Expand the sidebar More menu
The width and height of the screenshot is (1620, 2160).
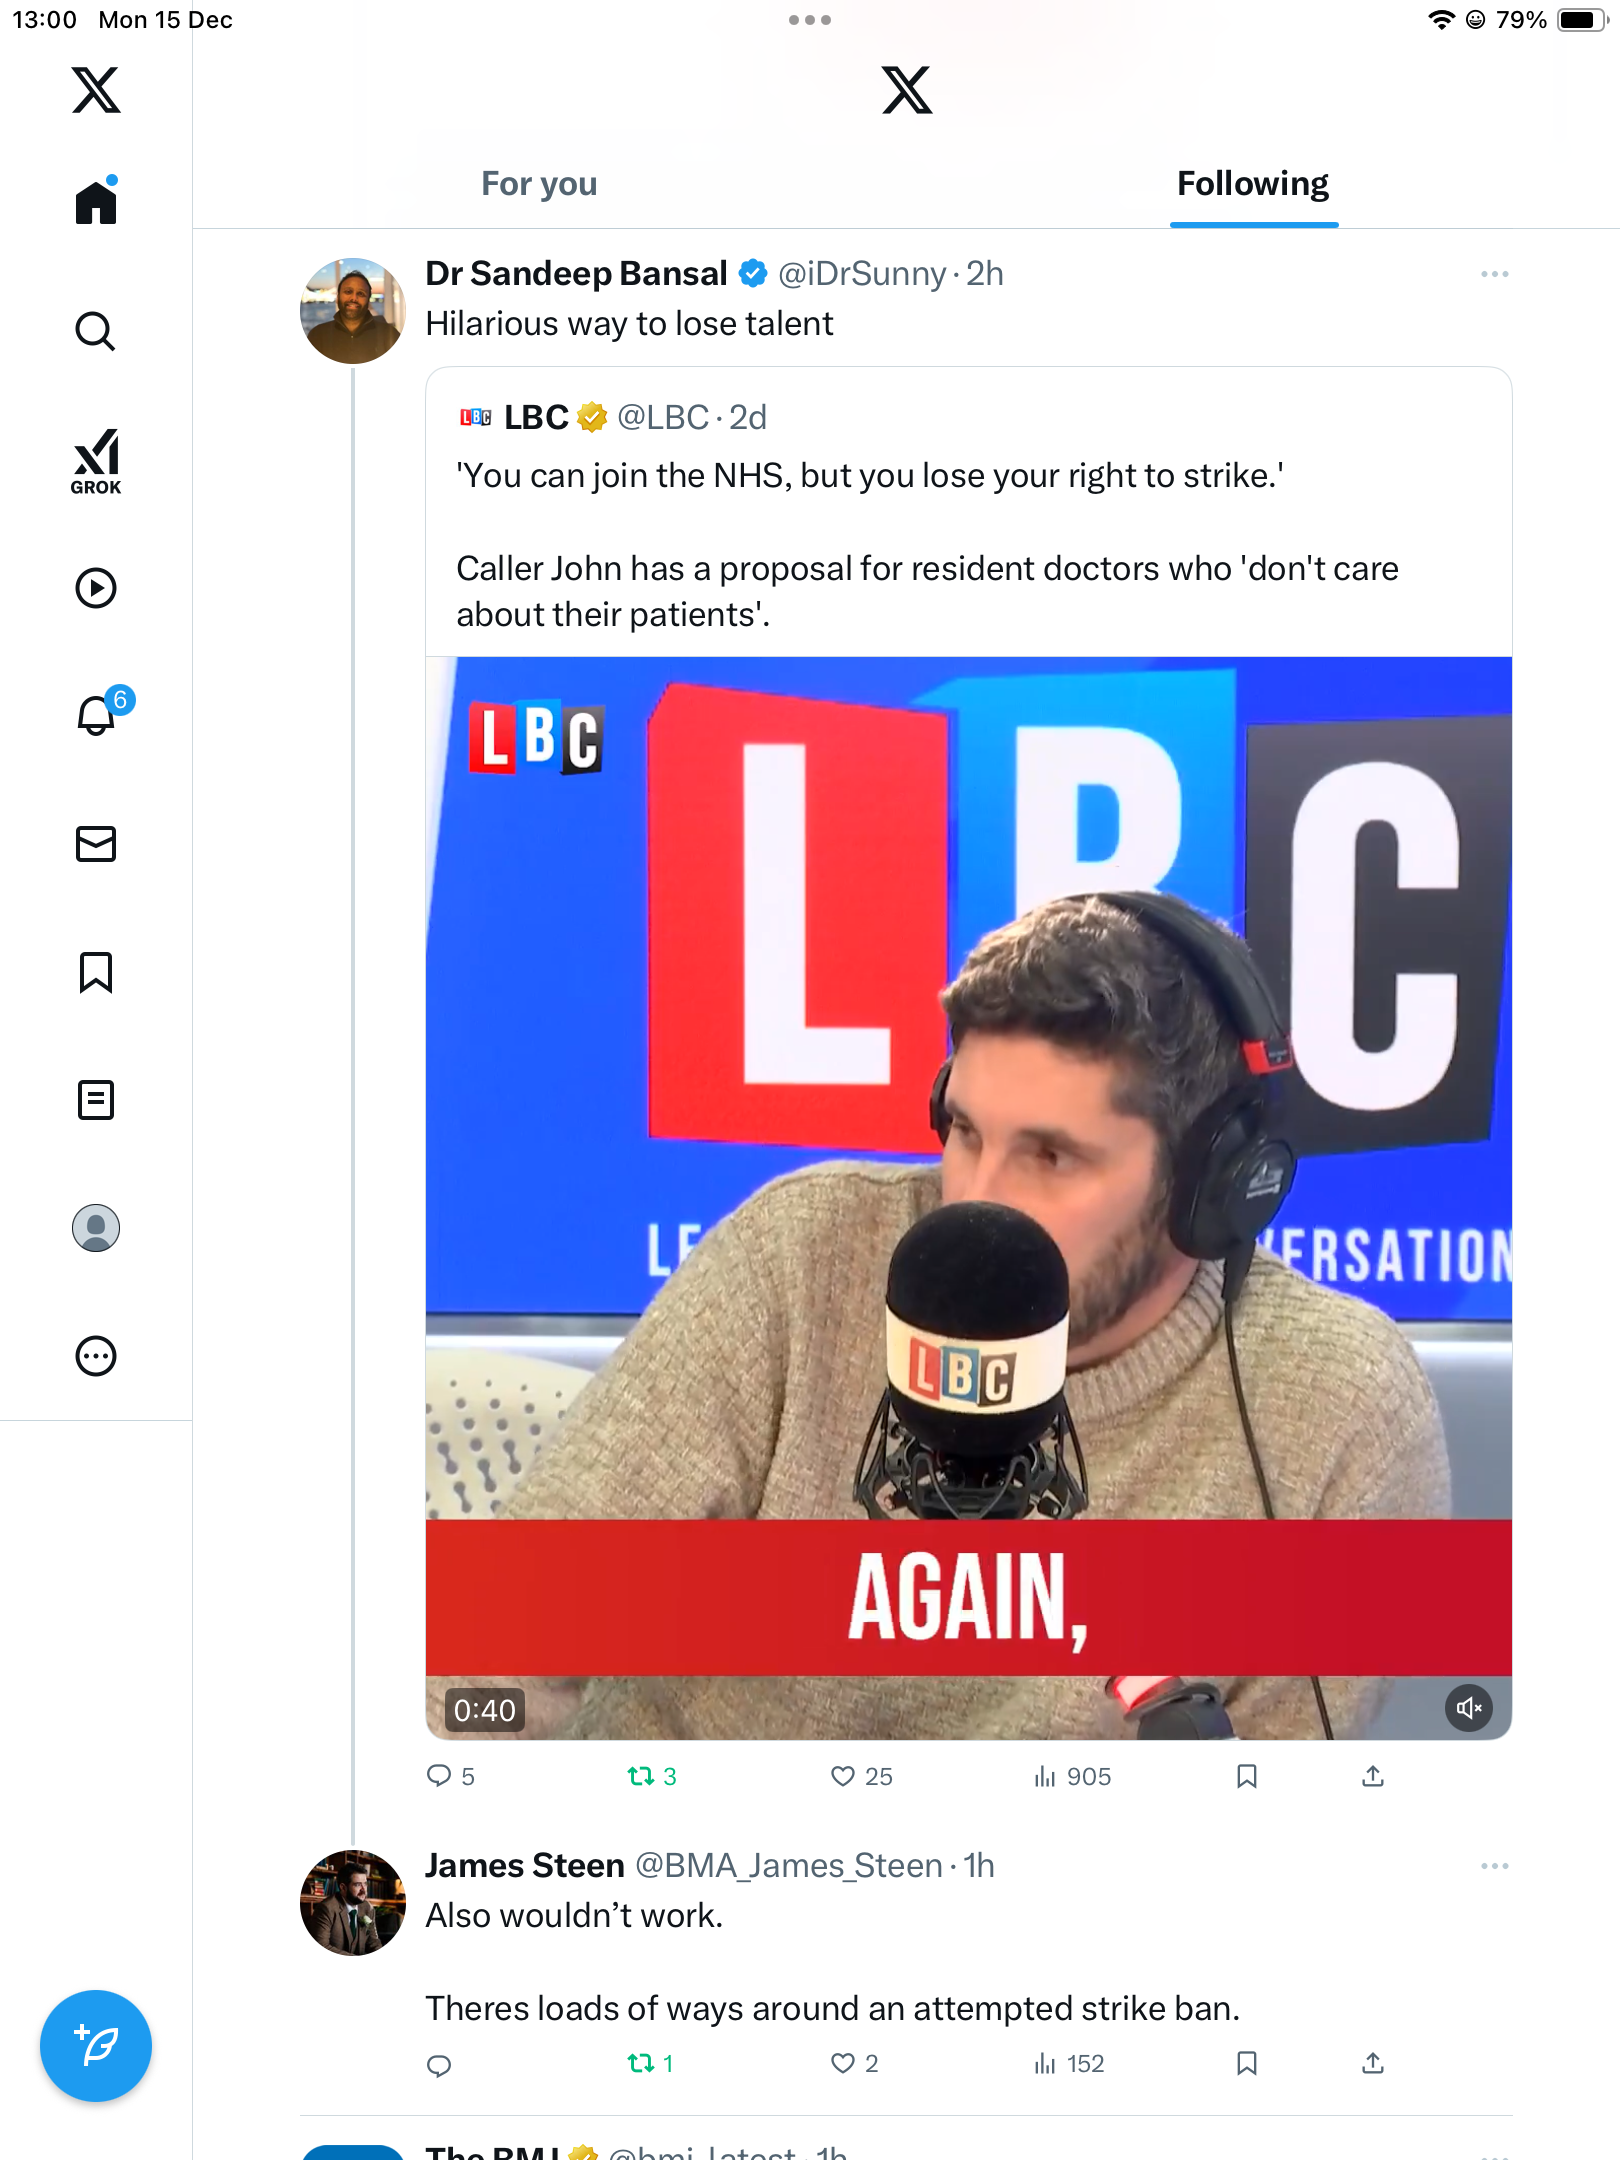96,1356
